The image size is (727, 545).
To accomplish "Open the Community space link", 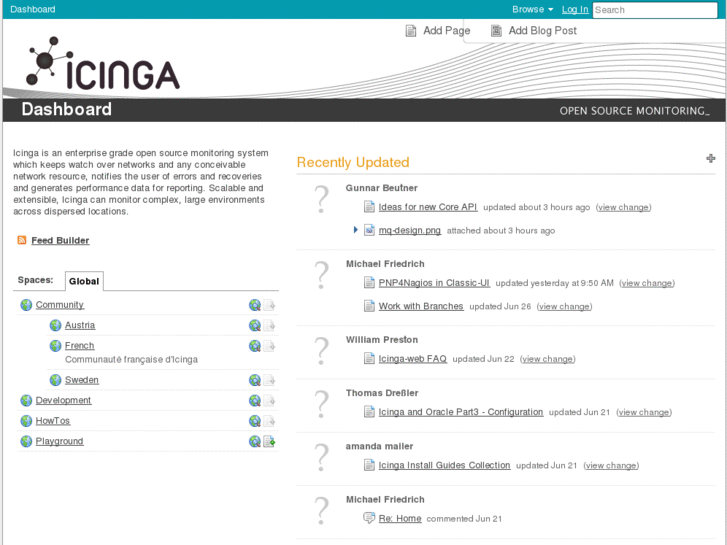I will [60, 305].
